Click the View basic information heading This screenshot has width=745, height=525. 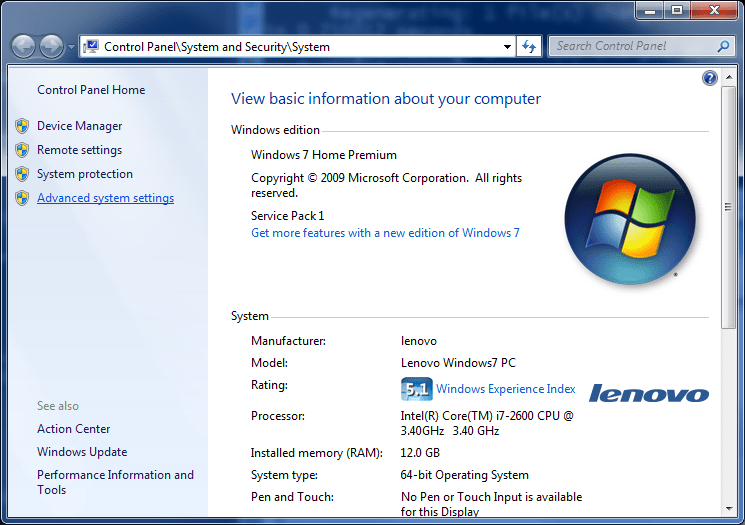point(386,99)
